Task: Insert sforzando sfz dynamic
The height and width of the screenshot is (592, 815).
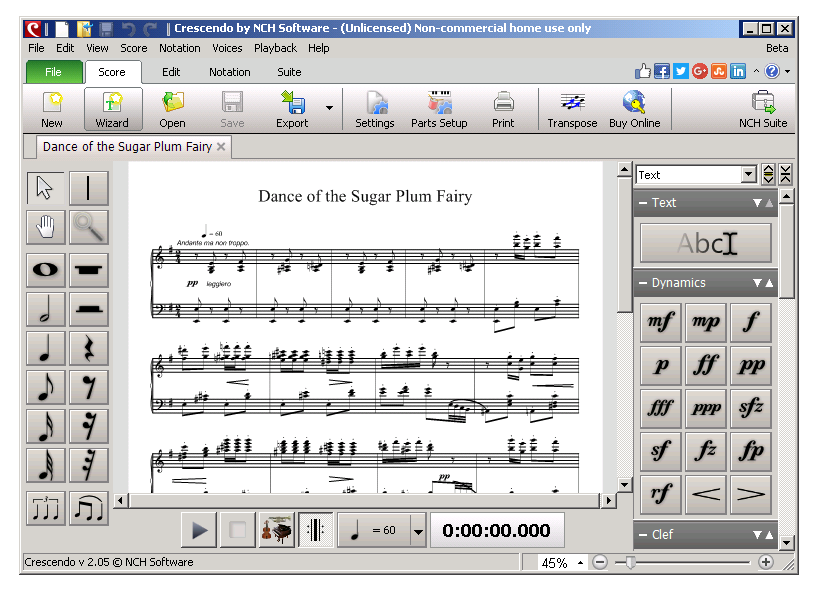Action: [x=751, y=409]
